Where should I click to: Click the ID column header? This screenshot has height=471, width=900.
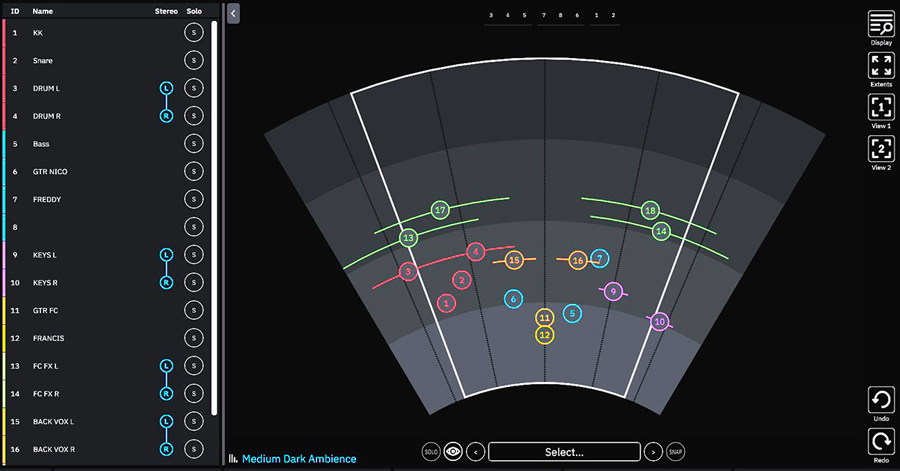15,11
